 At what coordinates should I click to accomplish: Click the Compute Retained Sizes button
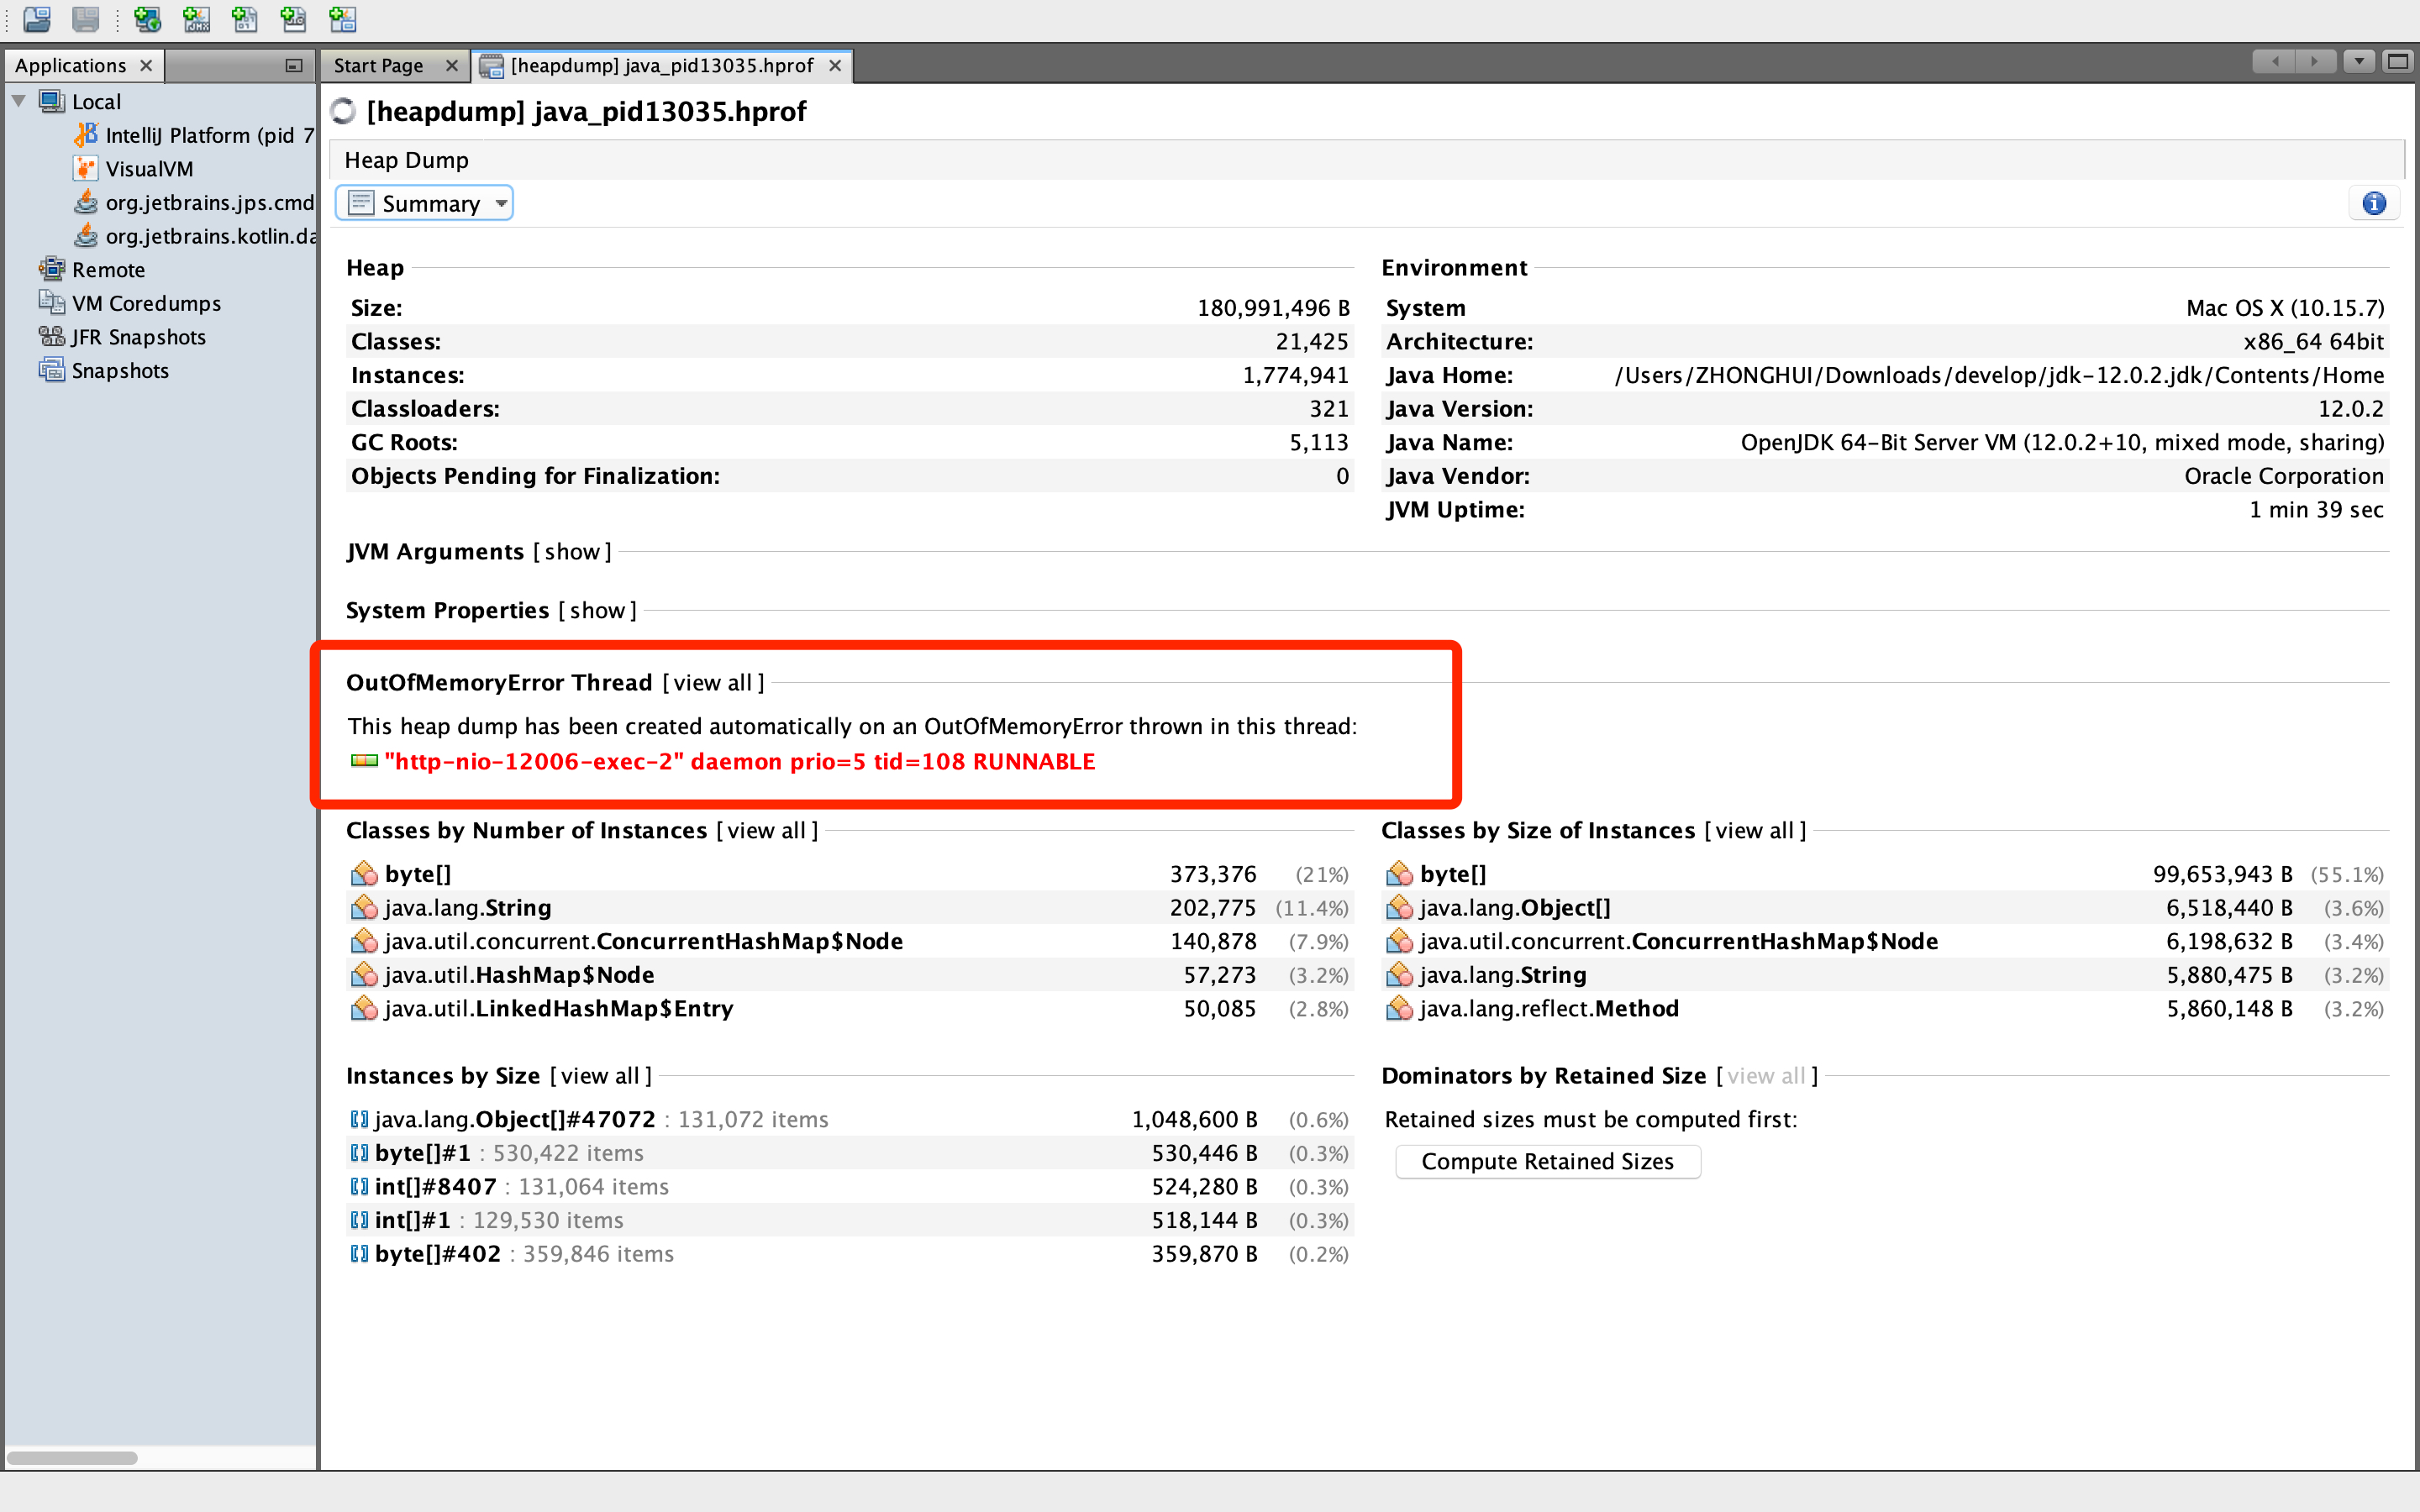1546,1161
